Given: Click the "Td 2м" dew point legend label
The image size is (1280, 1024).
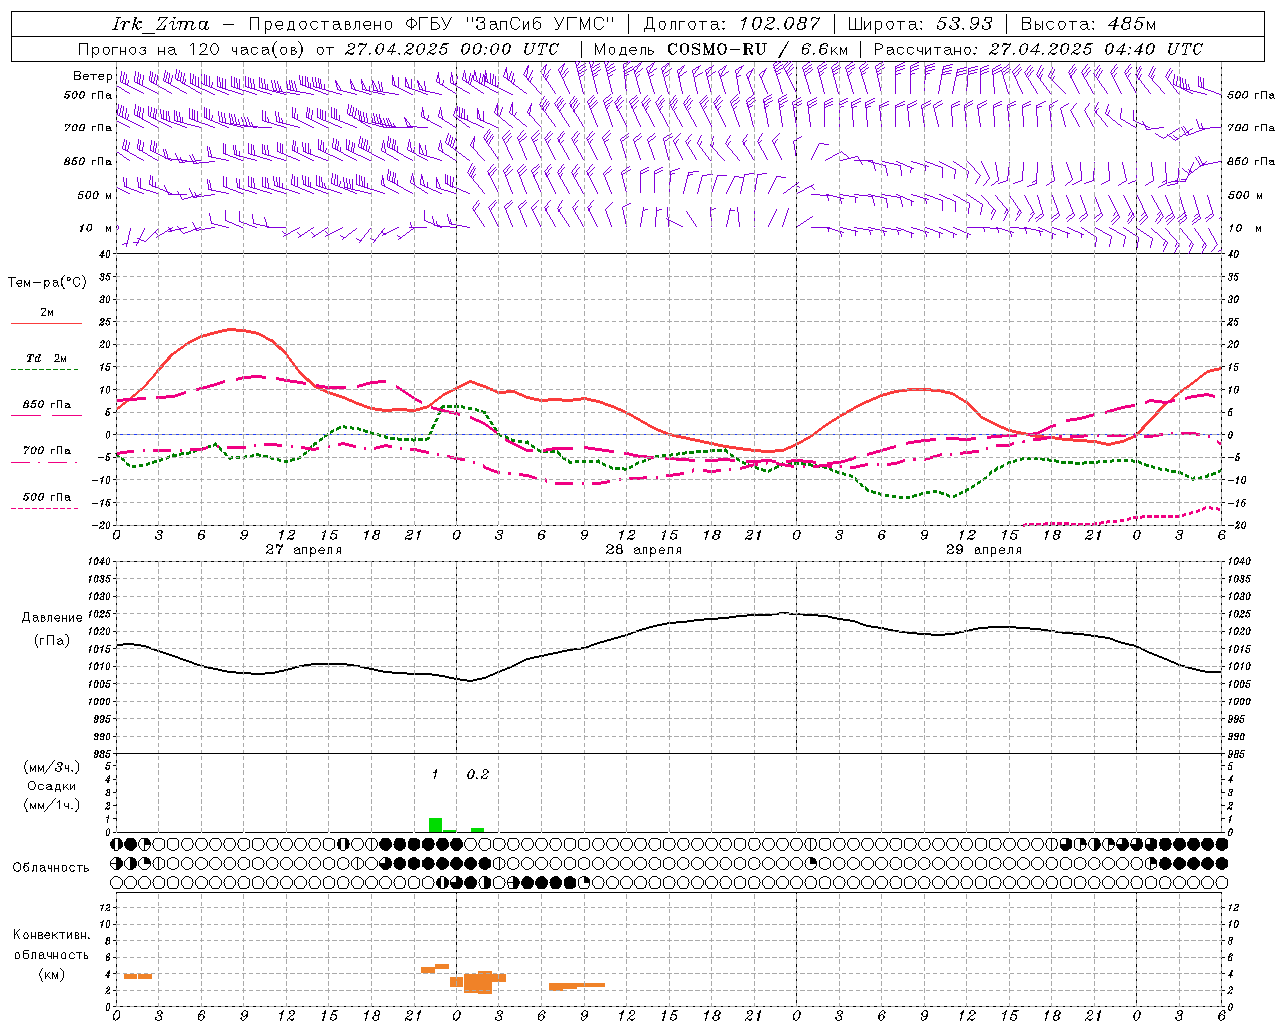Looking at the screenshot, I should 47,358.
